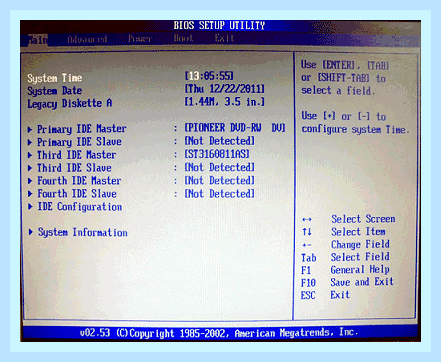Click the F1 key label
This screenshot has height=362, width=441.
tap(306, 270)
